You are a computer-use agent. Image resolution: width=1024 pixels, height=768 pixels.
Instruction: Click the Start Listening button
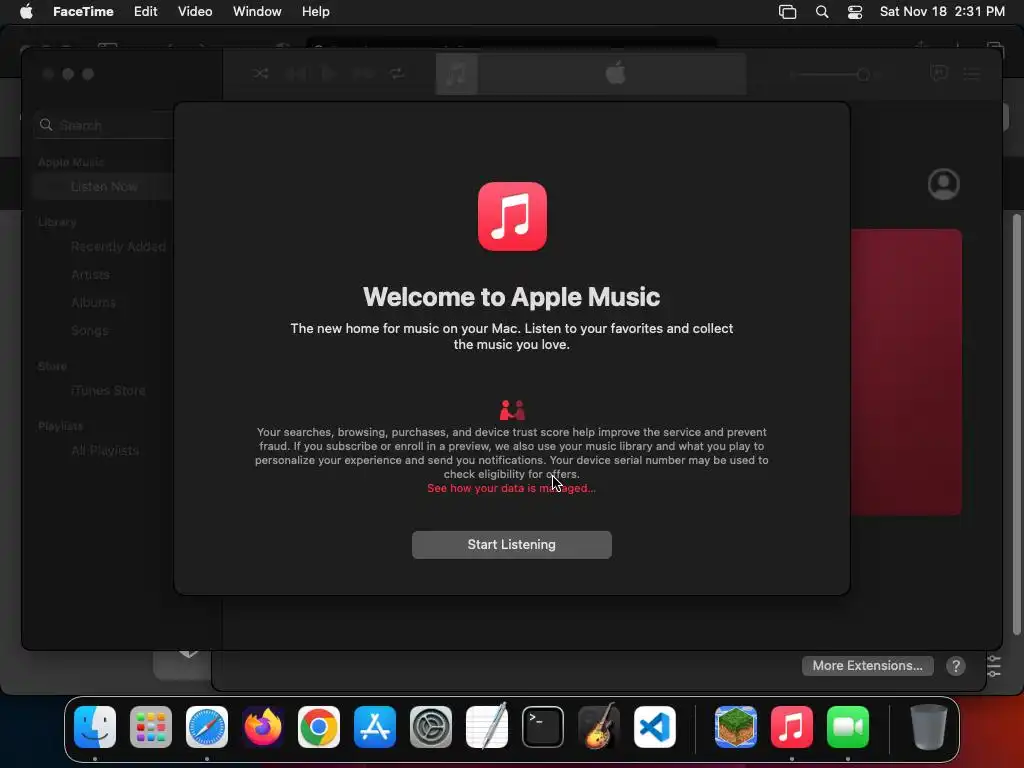tap(511, 545)
